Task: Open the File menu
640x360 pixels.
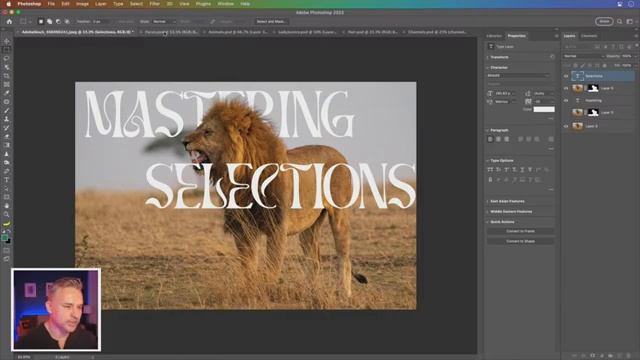Action: (51, 4)
